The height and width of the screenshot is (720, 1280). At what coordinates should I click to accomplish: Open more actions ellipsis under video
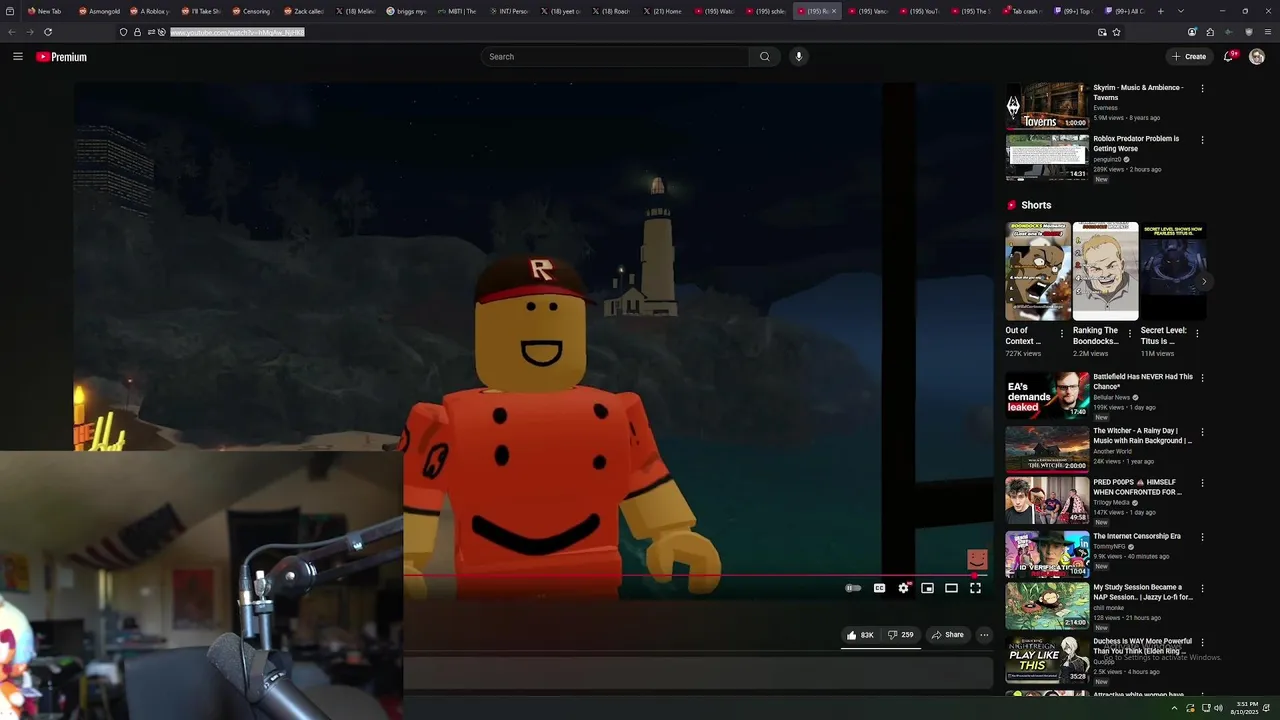(x=984, y=635)
